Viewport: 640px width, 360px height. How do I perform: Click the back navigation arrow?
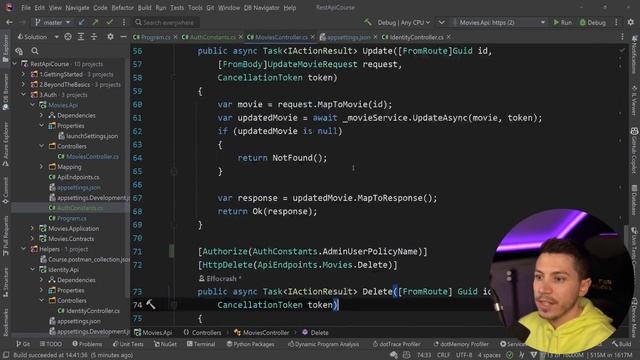[9, 22]
